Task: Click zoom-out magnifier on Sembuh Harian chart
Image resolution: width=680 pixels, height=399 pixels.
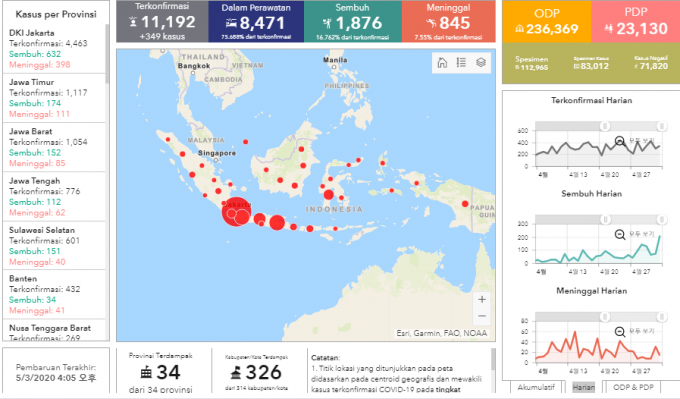Action: pos(620,235)
